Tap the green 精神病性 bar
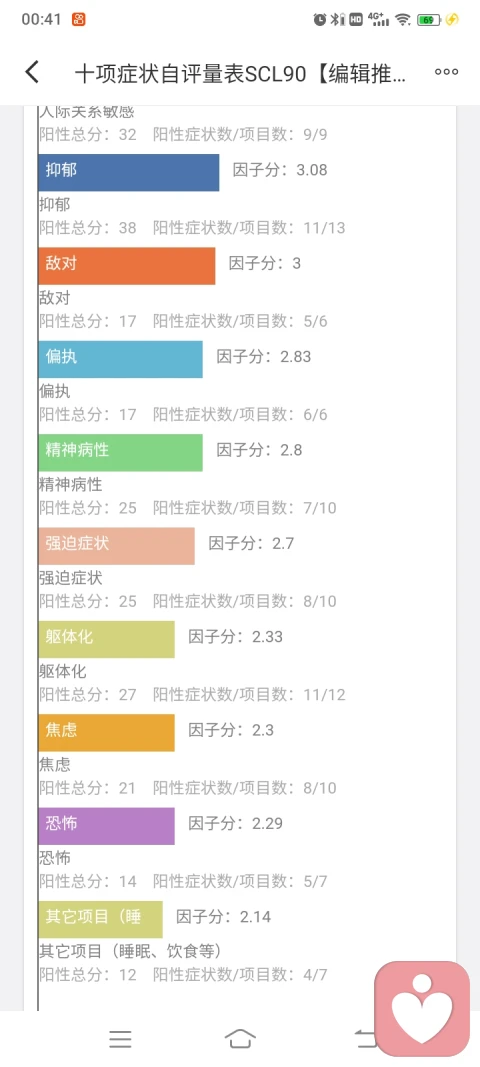 click(121, 452)
